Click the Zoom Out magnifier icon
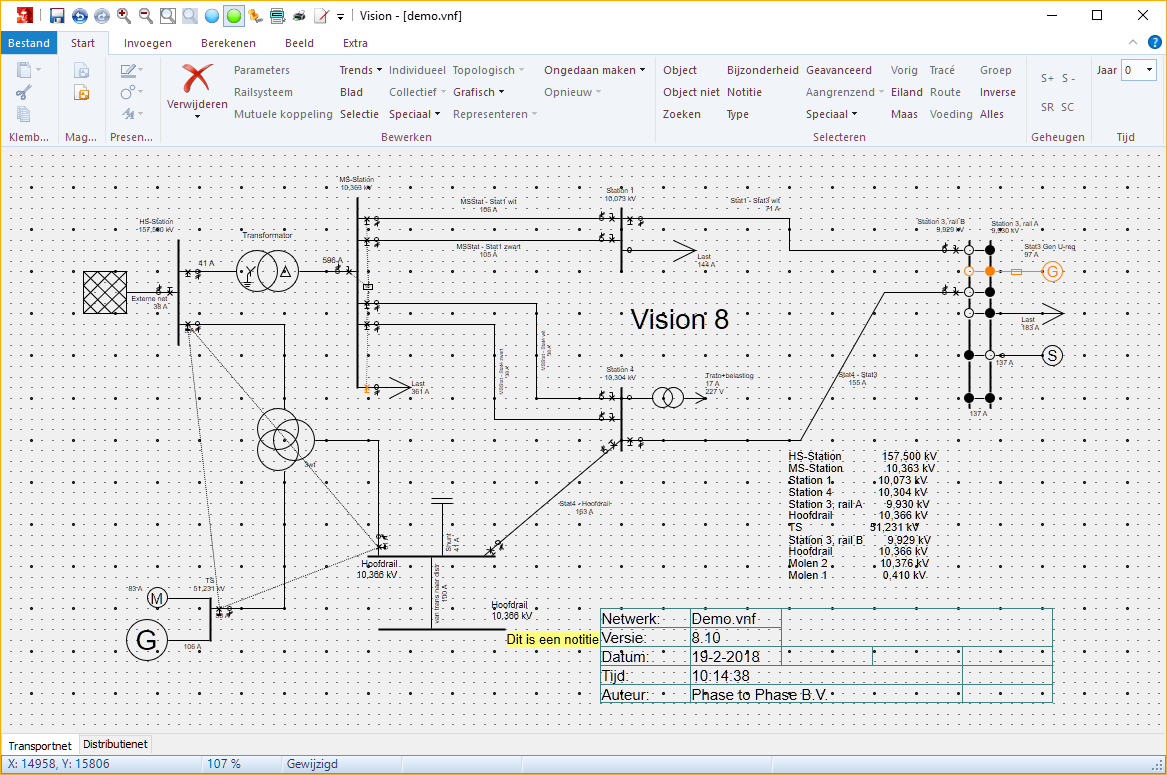The image size is (1167, 775). [x=146, y=16]
